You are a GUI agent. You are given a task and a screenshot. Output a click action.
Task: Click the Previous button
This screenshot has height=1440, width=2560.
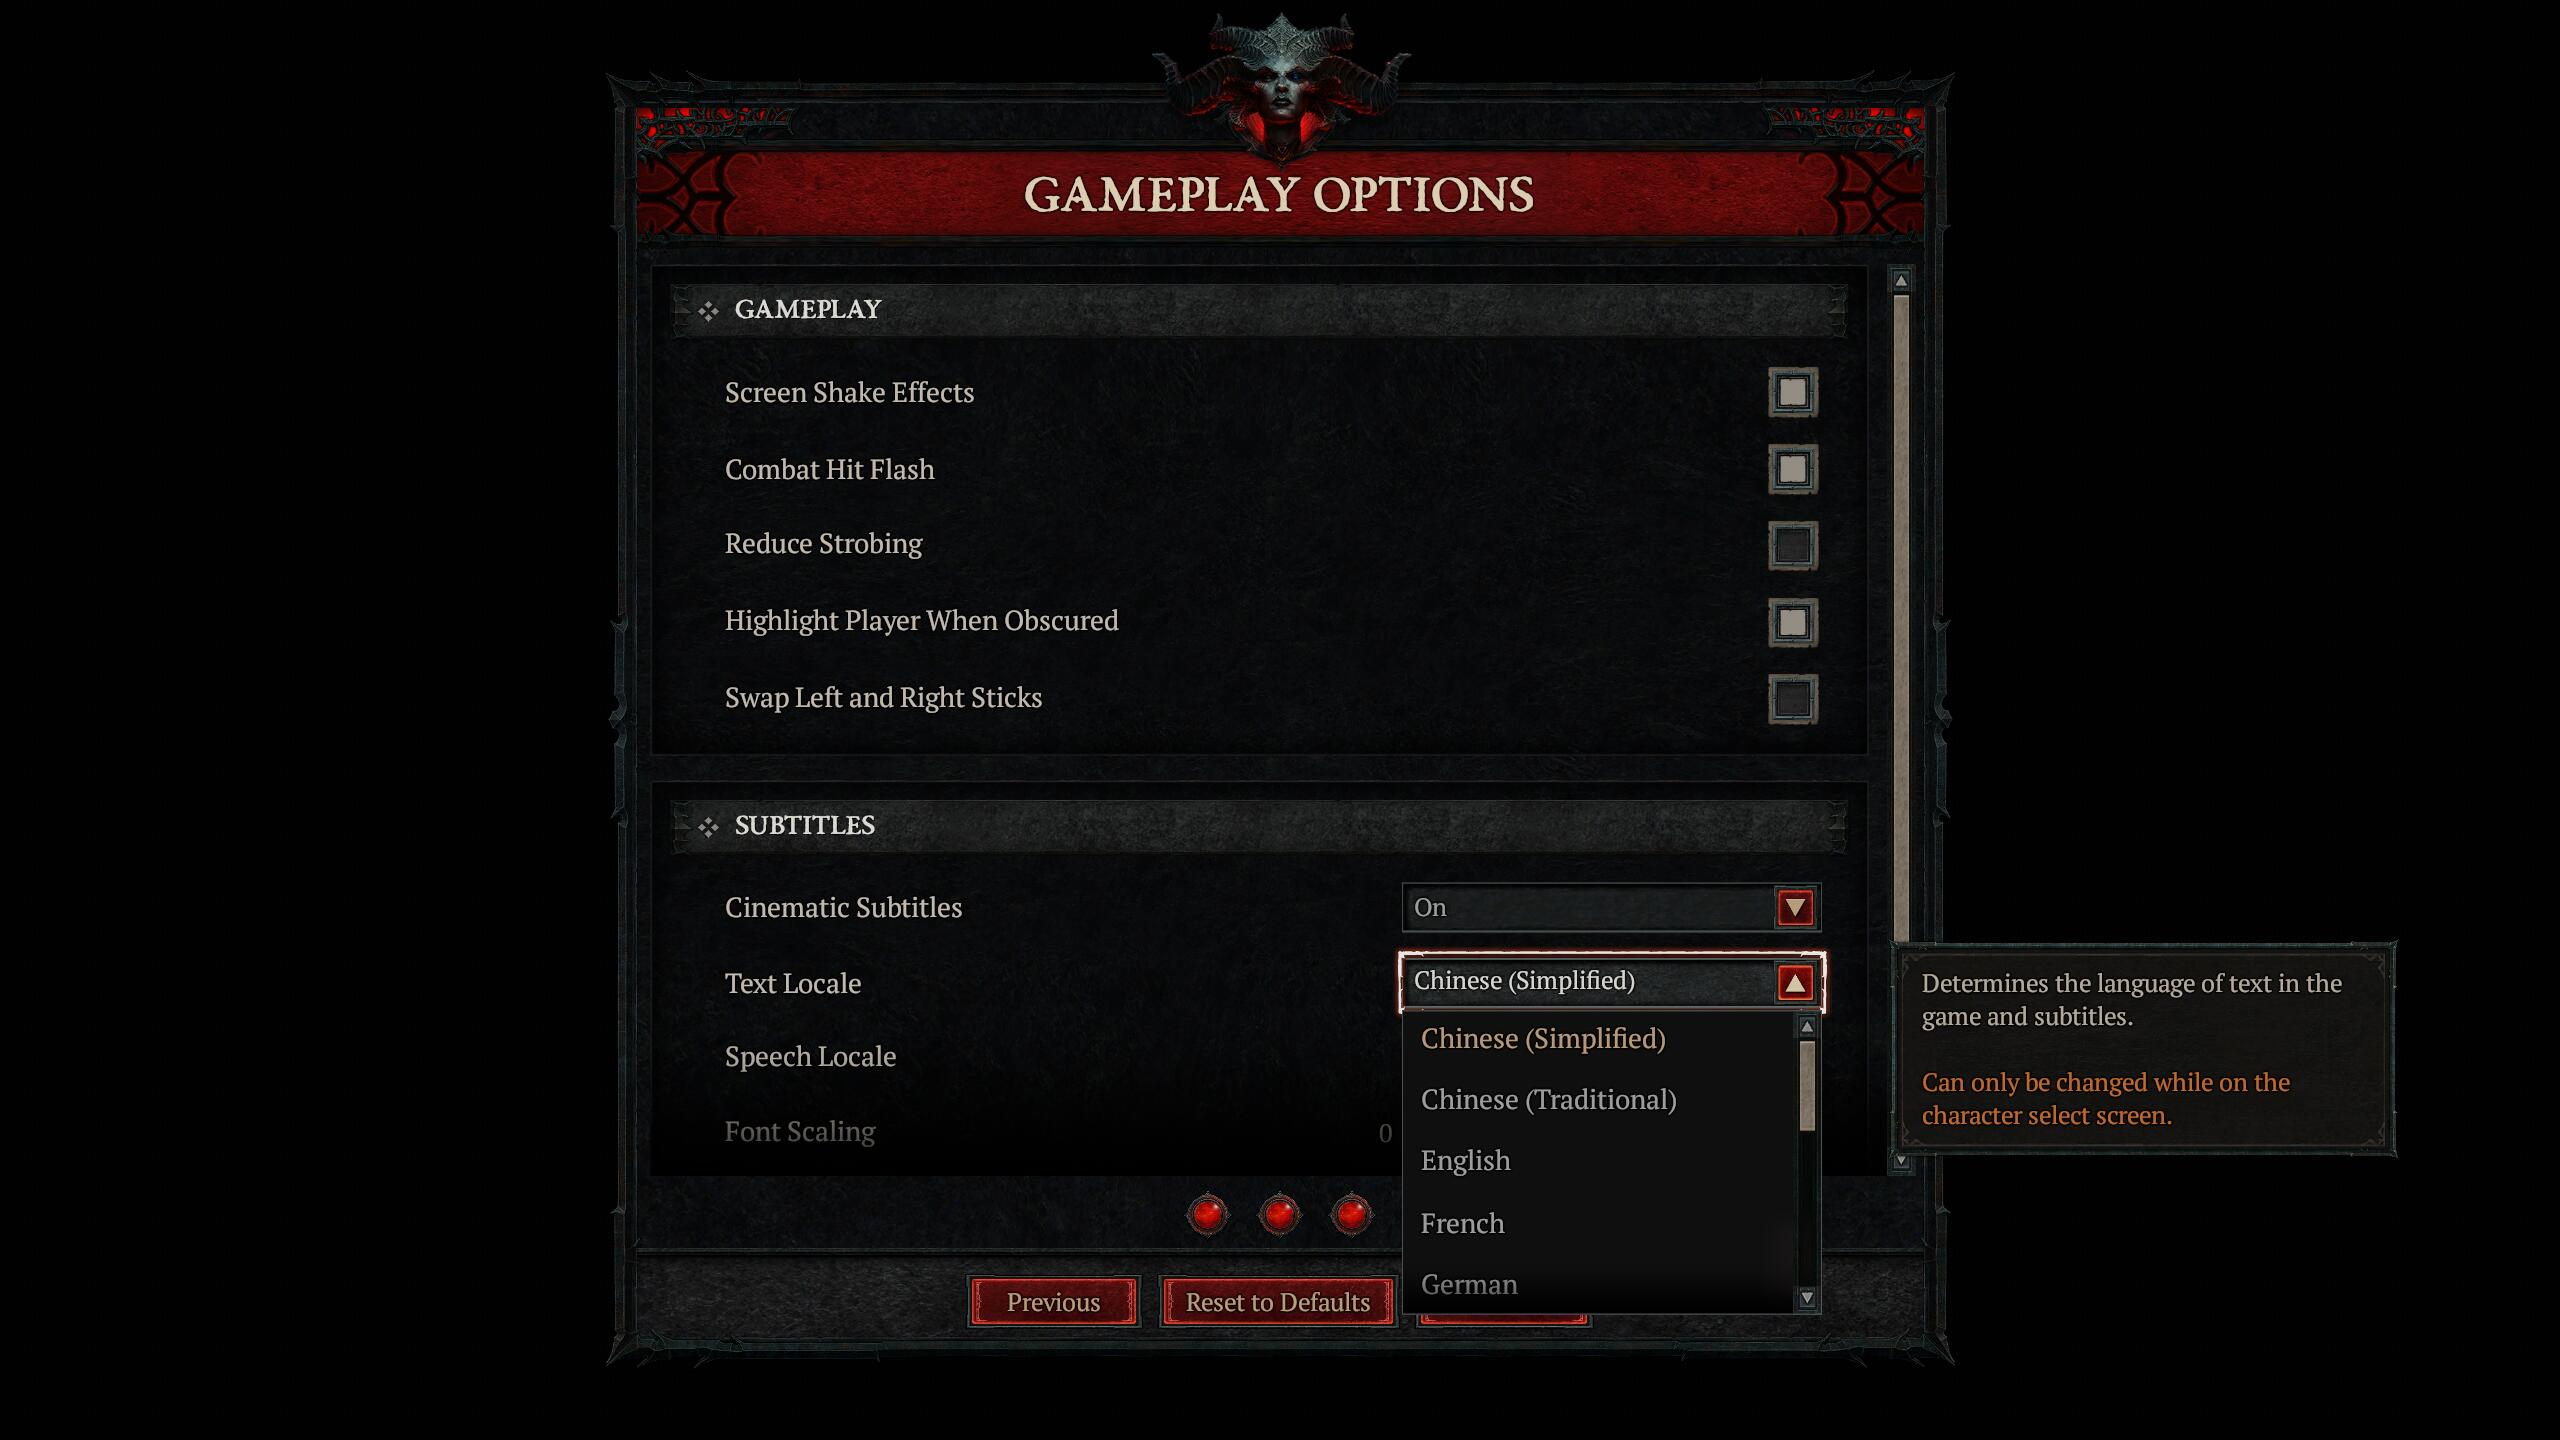(1051, 1299)
